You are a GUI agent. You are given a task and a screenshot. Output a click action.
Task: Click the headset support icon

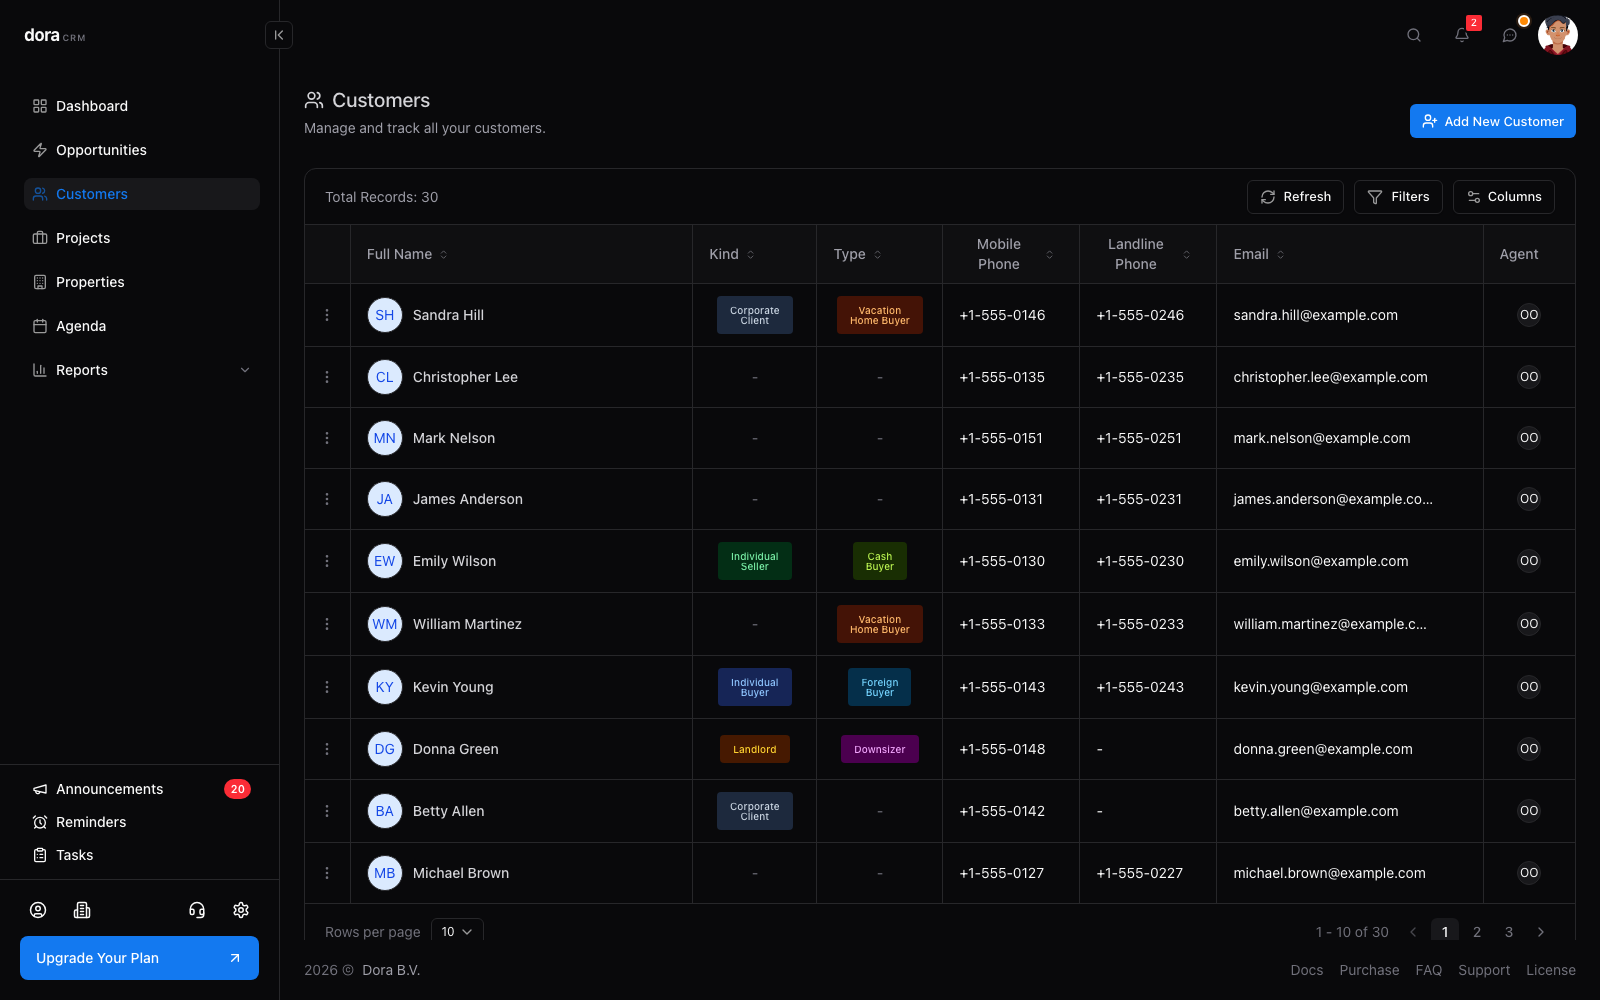tap(197, 910)
